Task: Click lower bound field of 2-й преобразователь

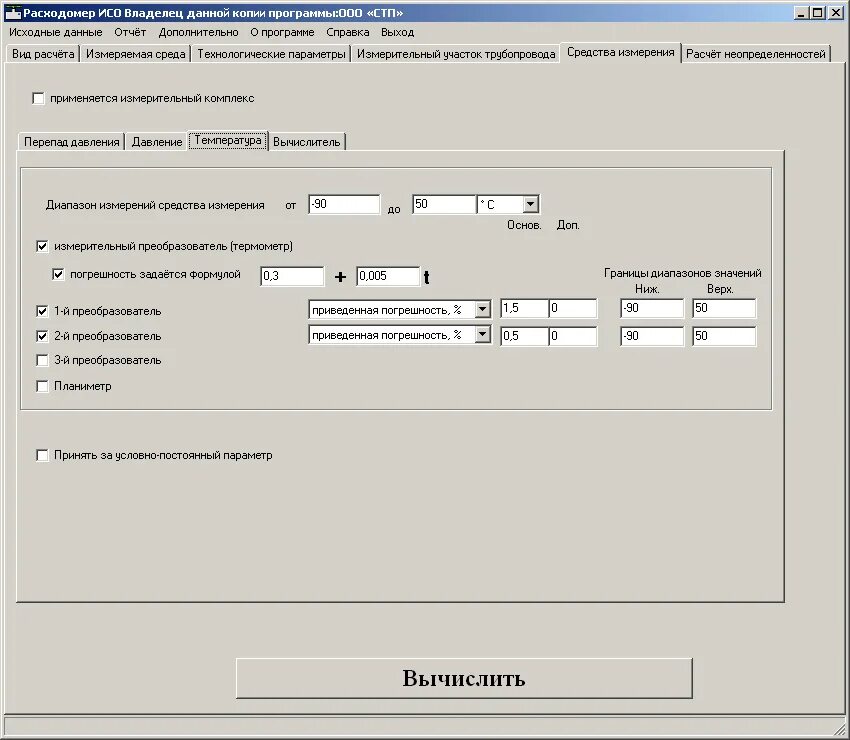Action: click(x=652, y=336)
